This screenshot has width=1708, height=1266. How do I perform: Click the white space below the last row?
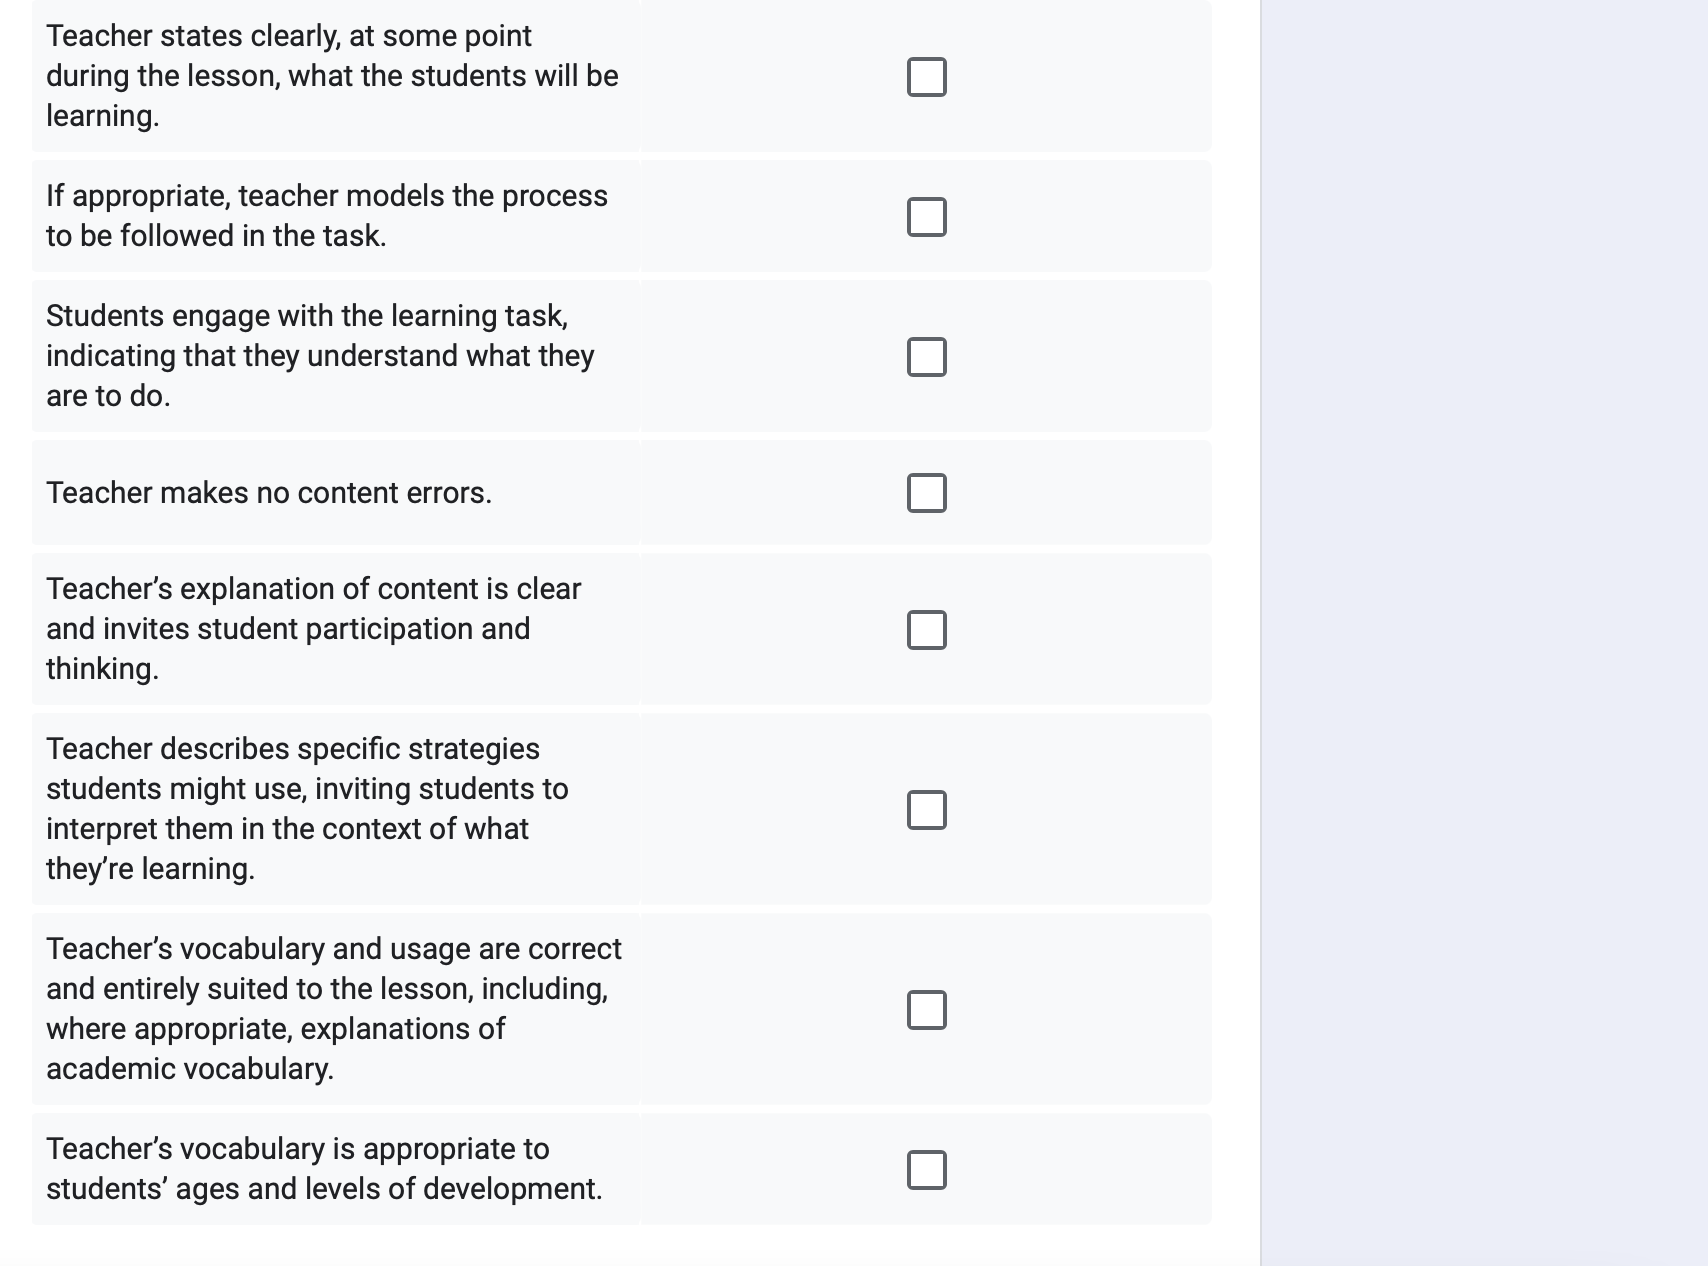630,1246
